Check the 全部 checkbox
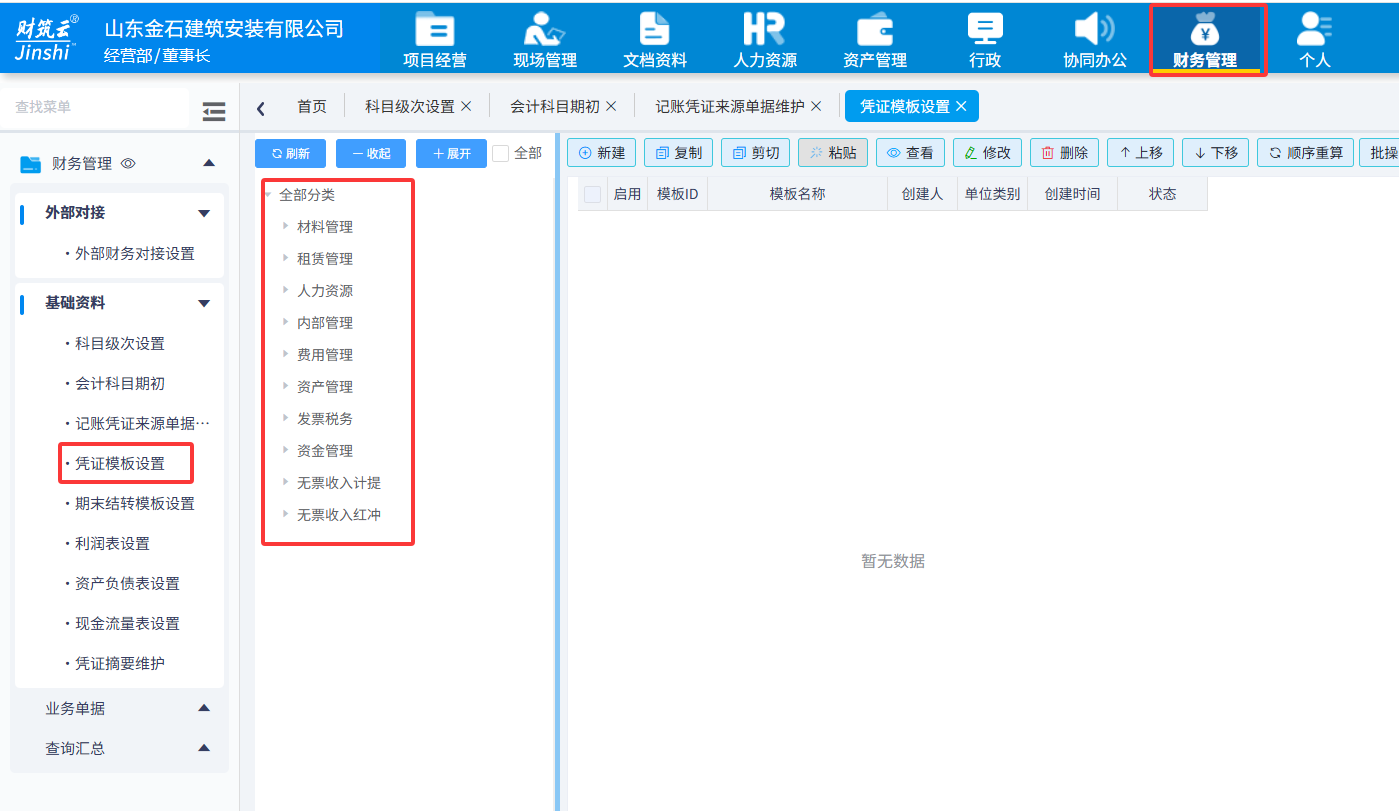Image resolution: width=1399 pixels, height=811 pixels. click(x=501, y=153)
